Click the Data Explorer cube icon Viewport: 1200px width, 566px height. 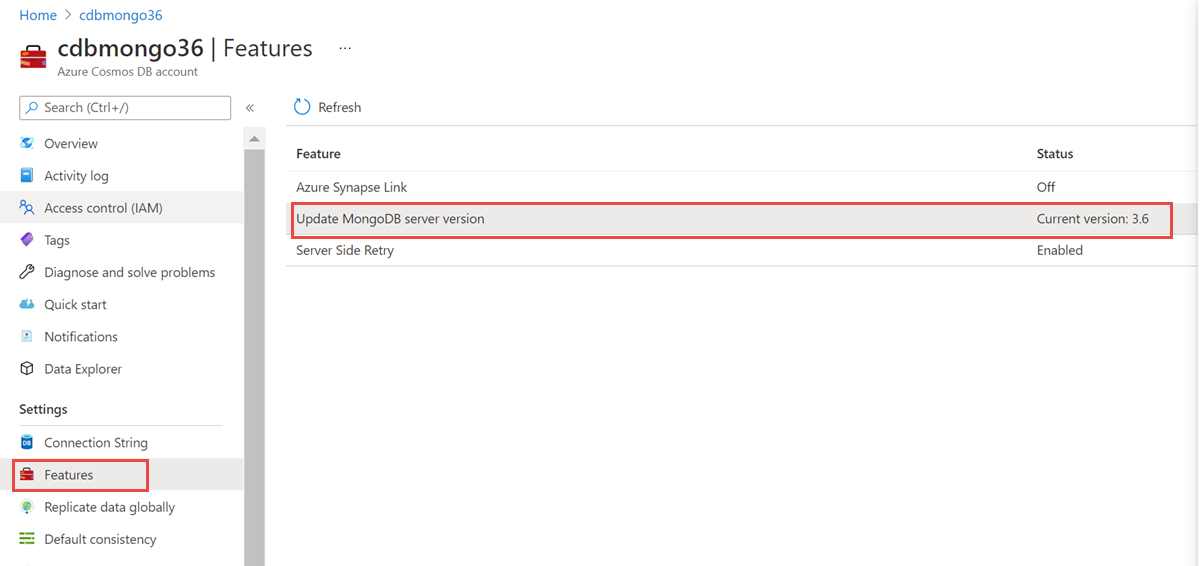pyautogui.click(x=27, y=369)
